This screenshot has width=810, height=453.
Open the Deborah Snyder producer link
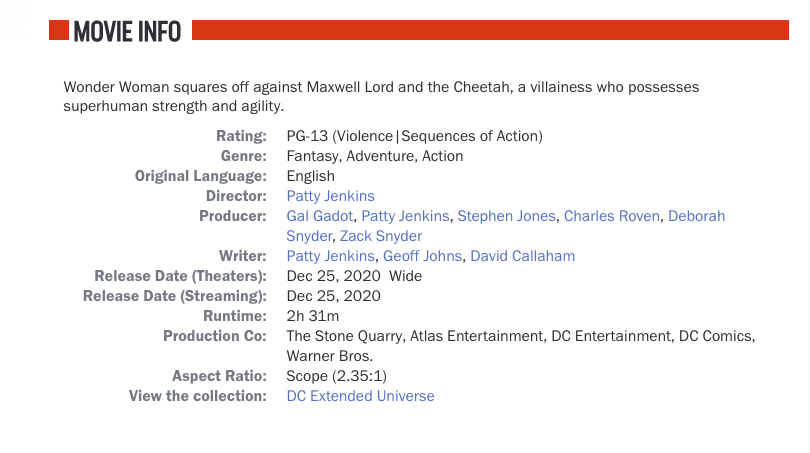tap(696, 216)
